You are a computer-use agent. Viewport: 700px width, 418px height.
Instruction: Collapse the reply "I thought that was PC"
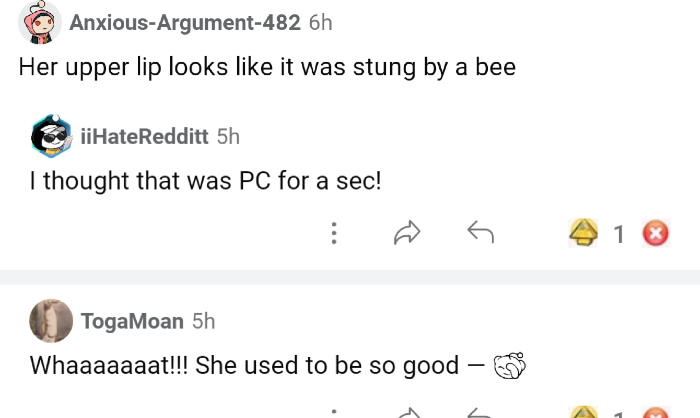coord(205,184)
